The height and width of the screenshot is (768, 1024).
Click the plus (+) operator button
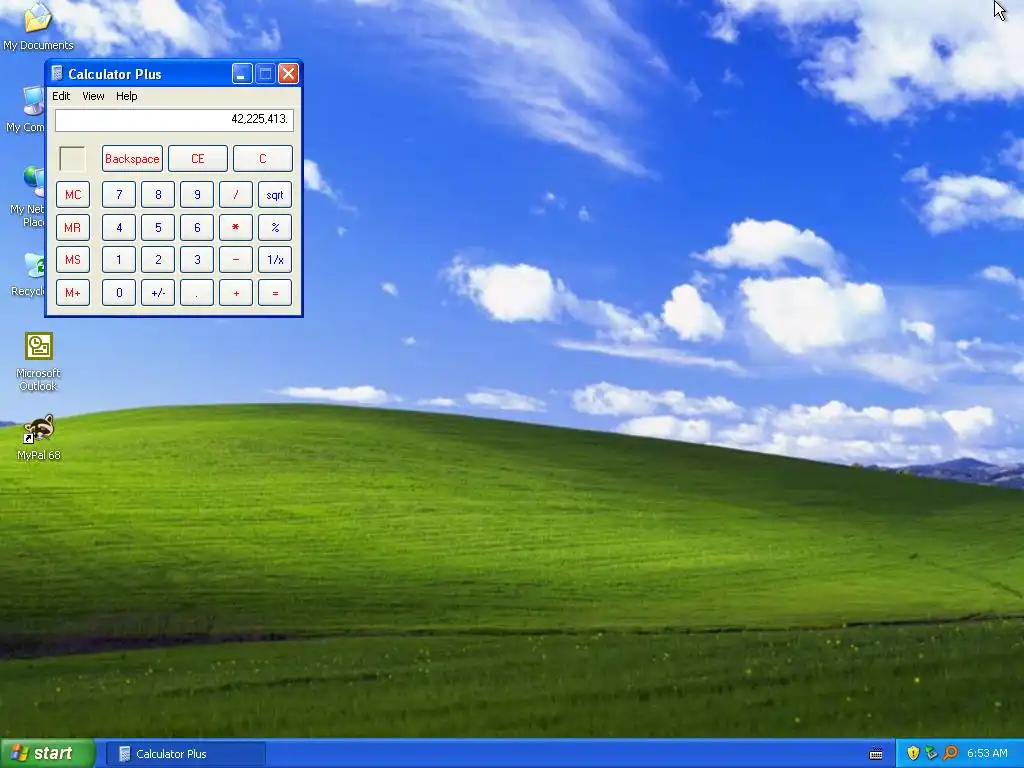[x=236, y=293]
